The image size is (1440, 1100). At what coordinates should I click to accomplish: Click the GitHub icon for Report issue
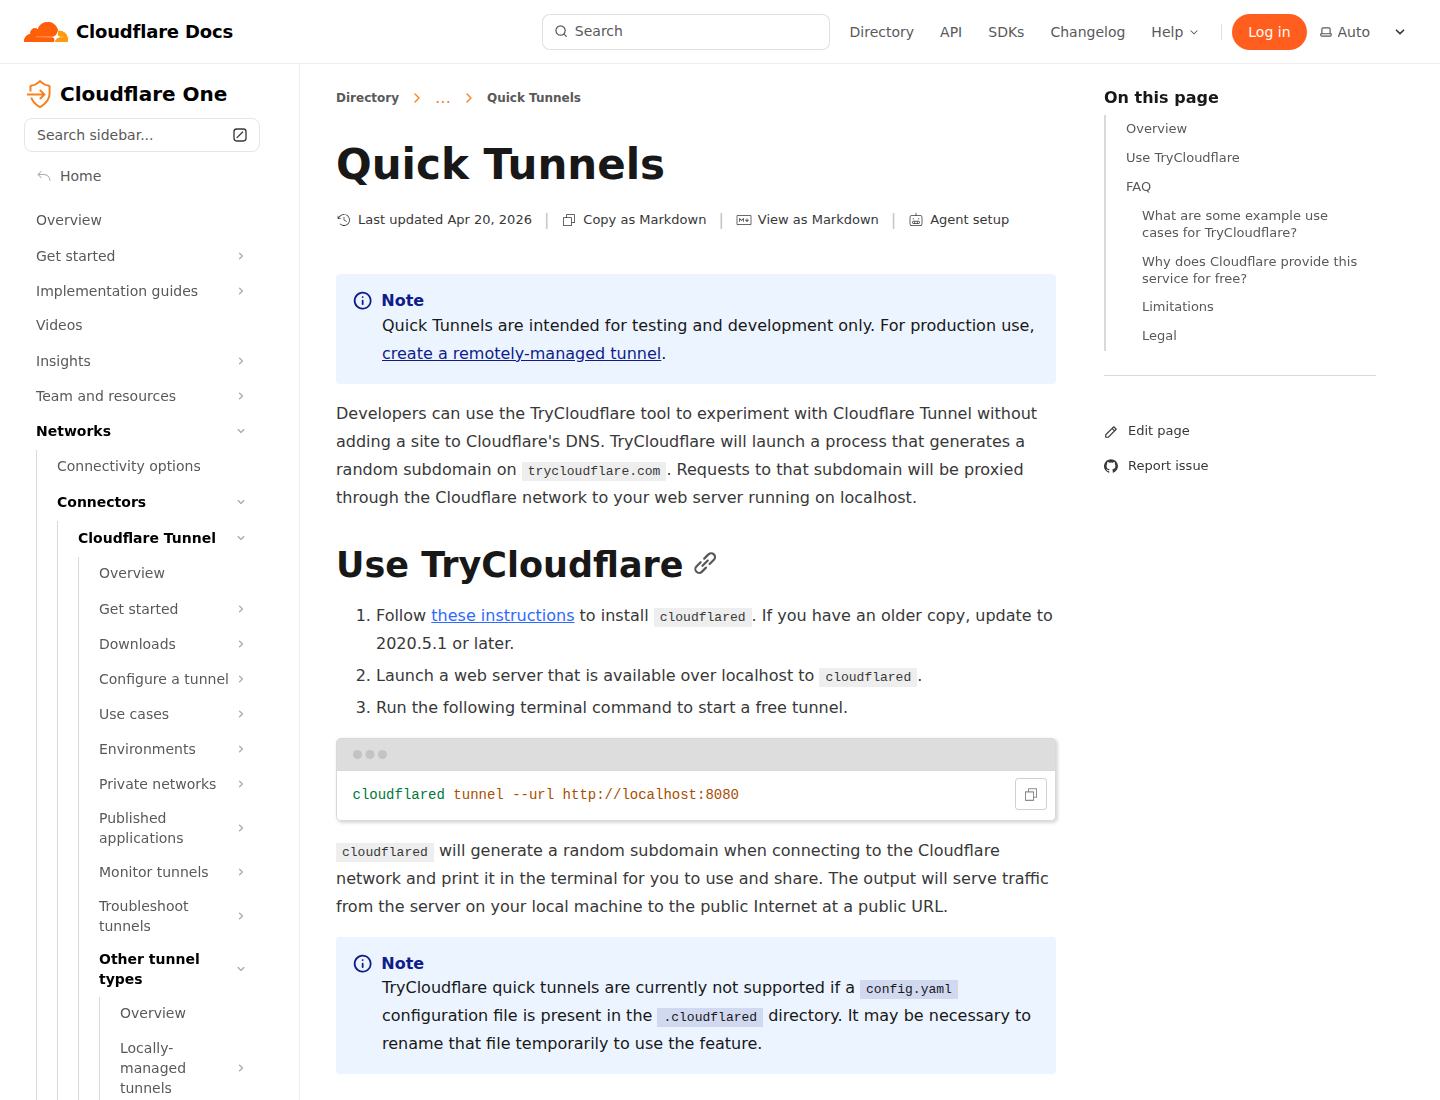(1111, 466)
